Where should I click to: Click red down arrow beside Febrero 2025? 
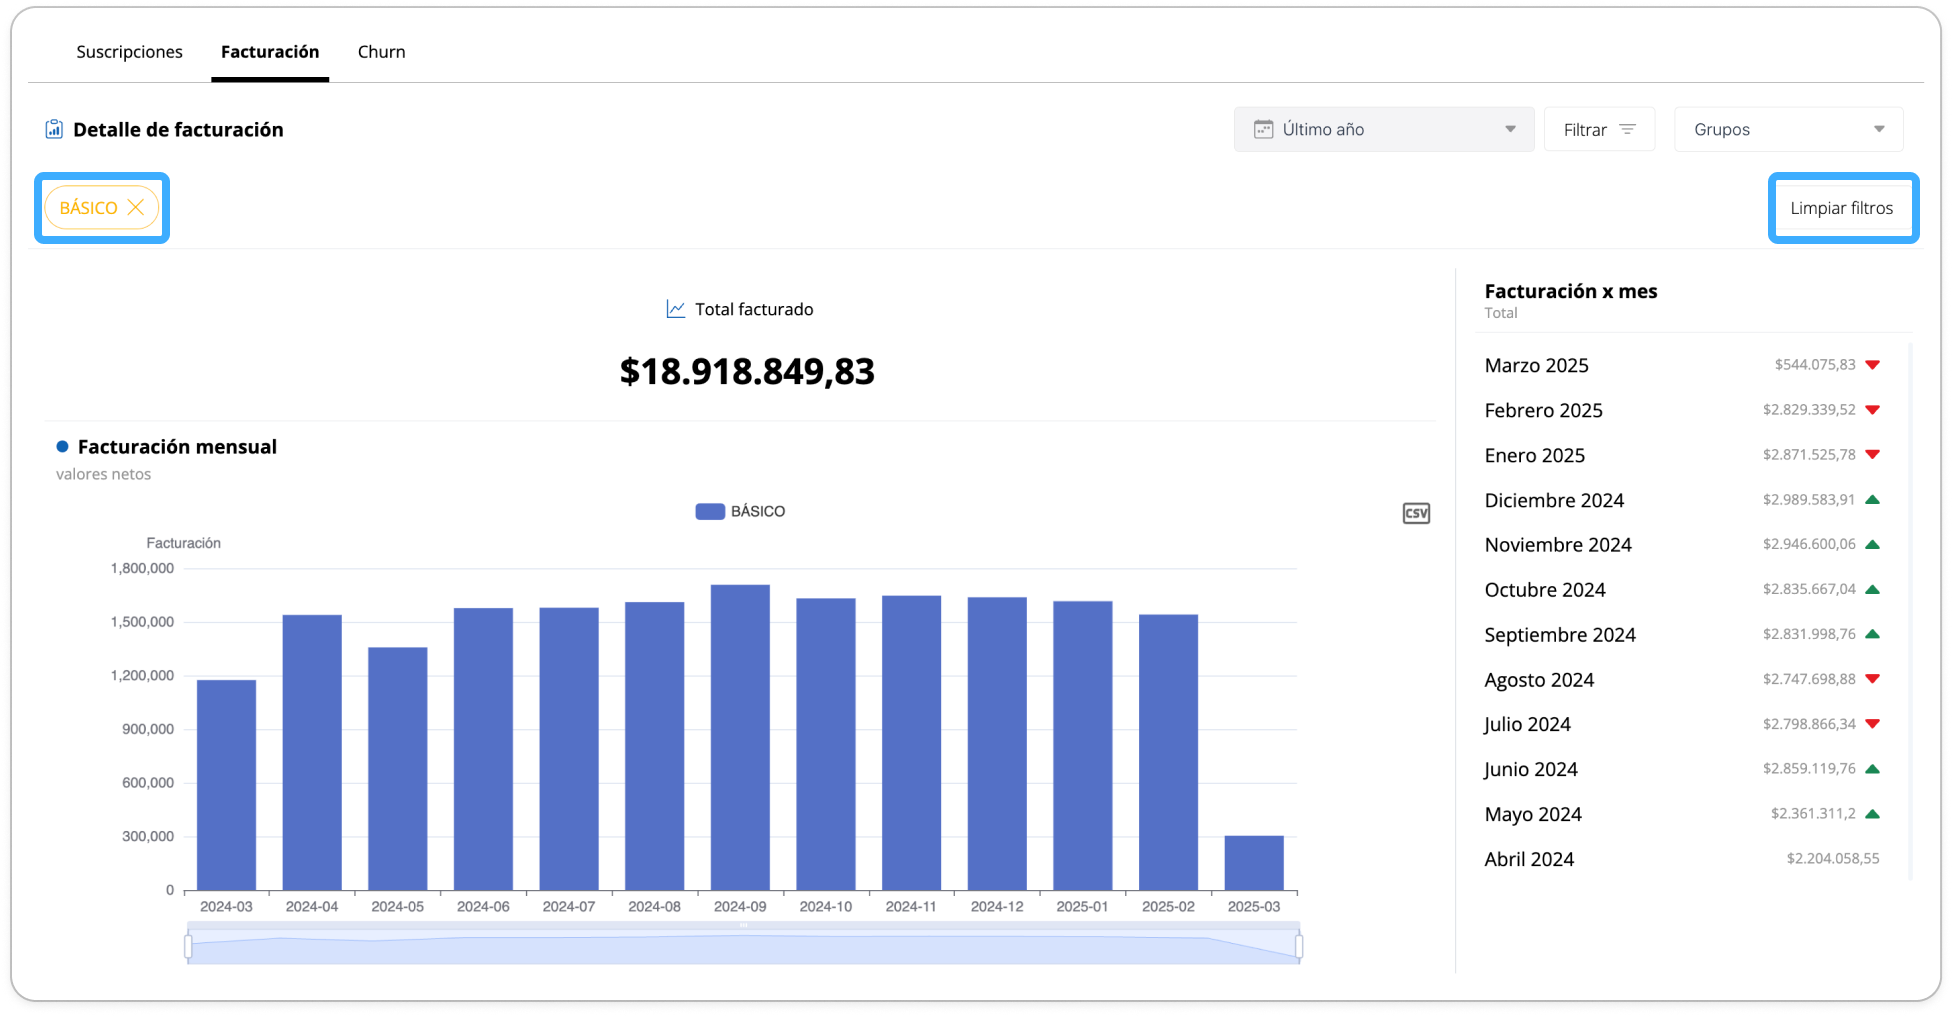[1872, 410]
